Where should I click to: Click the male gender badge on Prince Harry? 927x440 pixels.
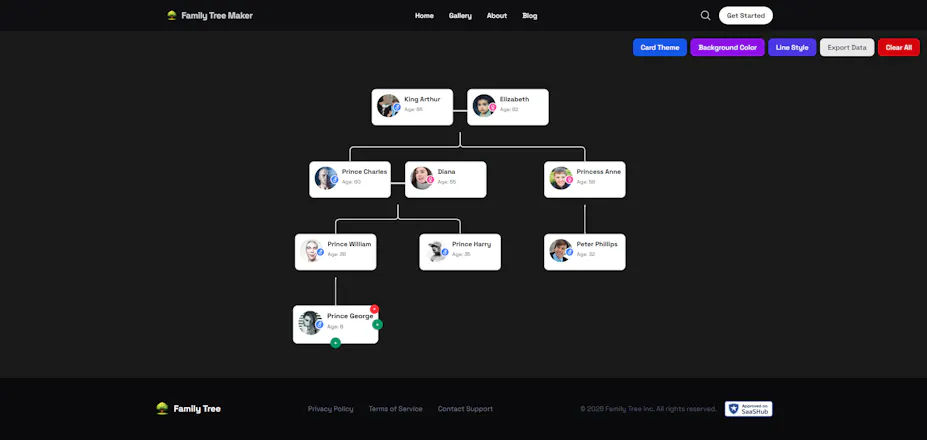pyautogui.click(x=445, y=252)
